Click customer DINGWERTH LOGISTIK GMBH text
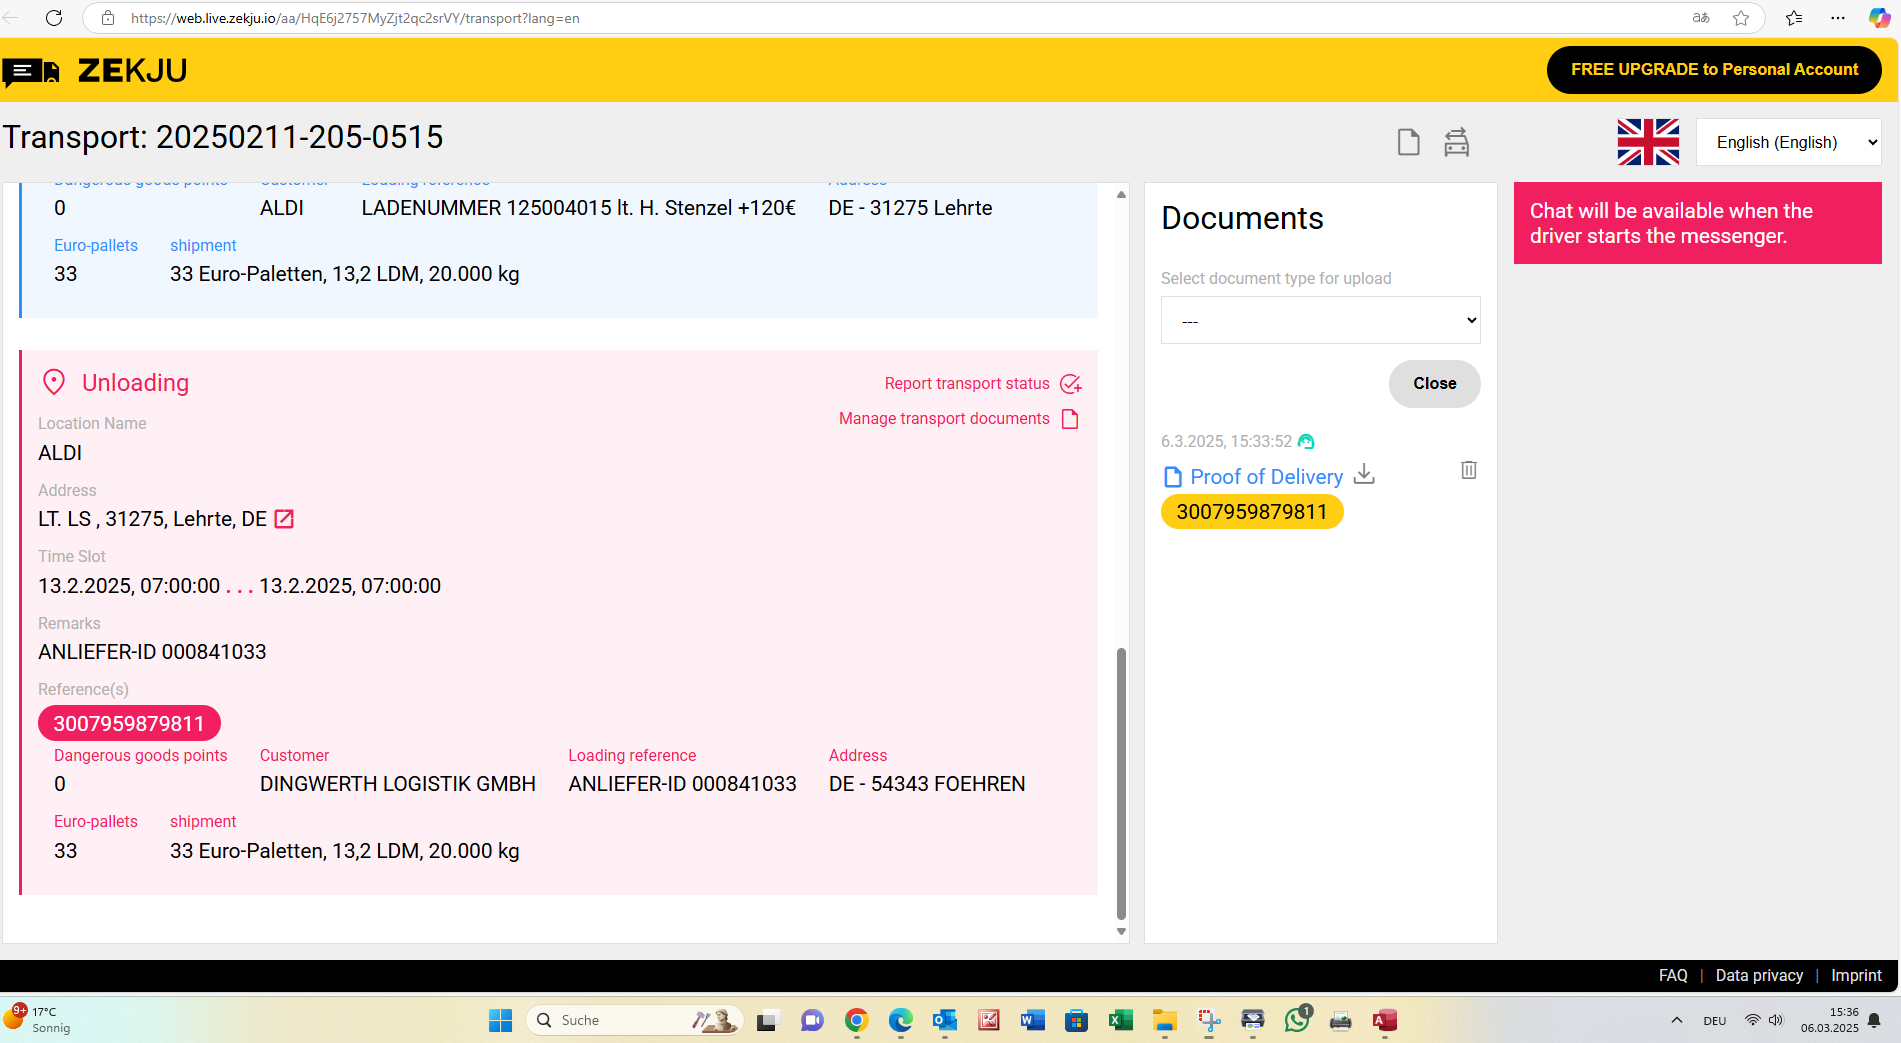Screen dimensions: 1901x1043 click(398, 784)
